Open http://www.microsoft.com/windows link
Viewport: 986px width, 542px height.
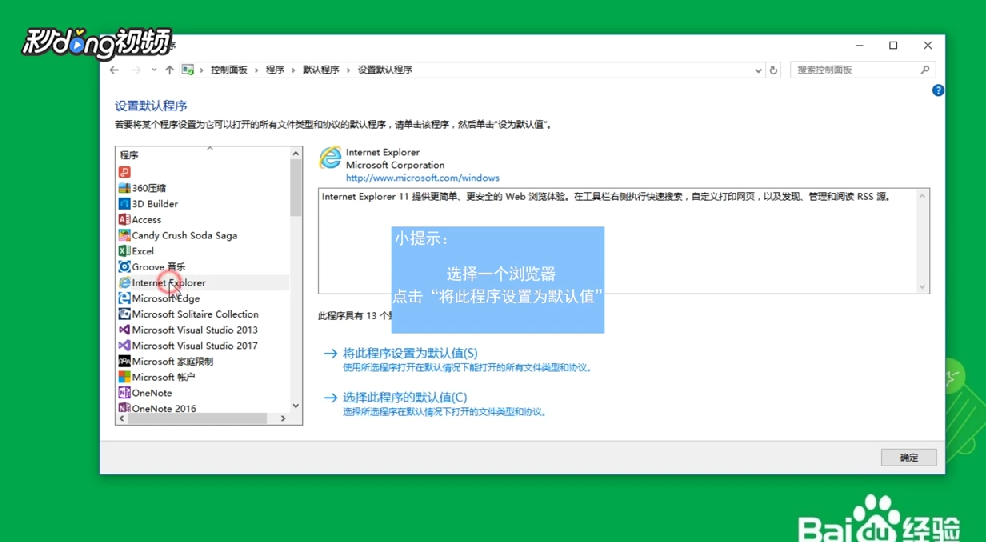click(x=423, y=178)
